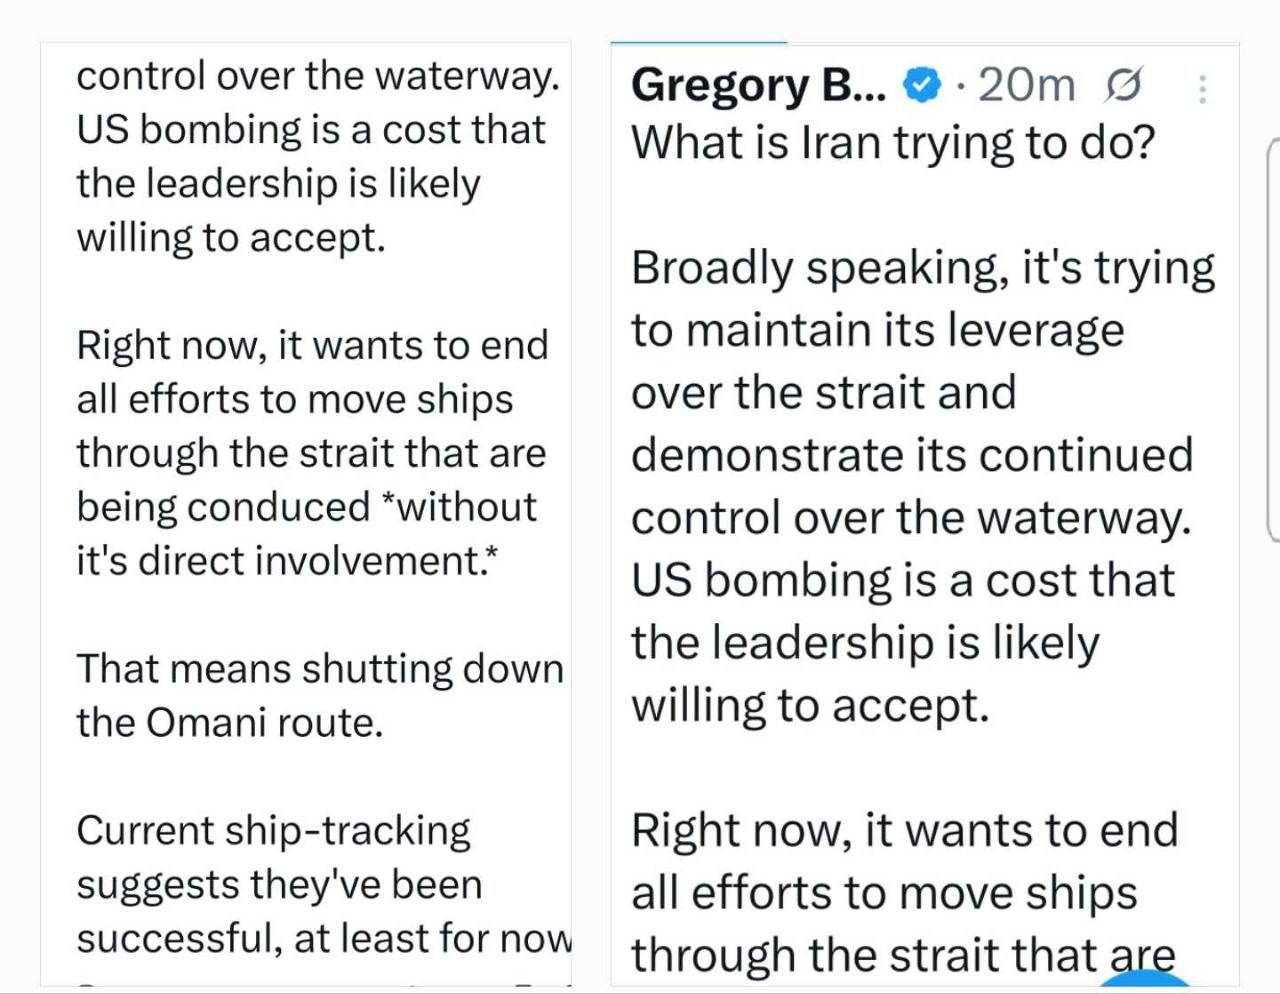
Task: Click right post's 'Right now, it wants to end' line
Action: coord(905,830)
